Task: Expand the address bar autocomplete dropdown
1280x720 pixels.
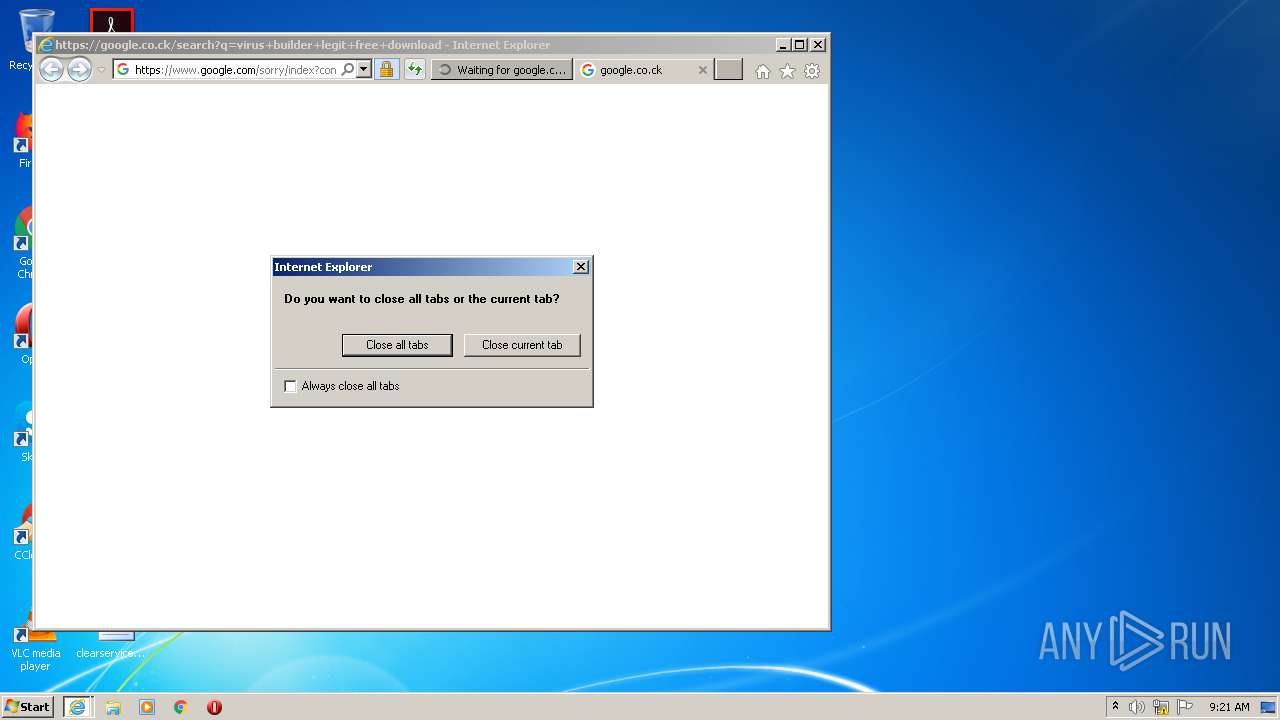Action: pyautogui.click(x=364, y=70)
